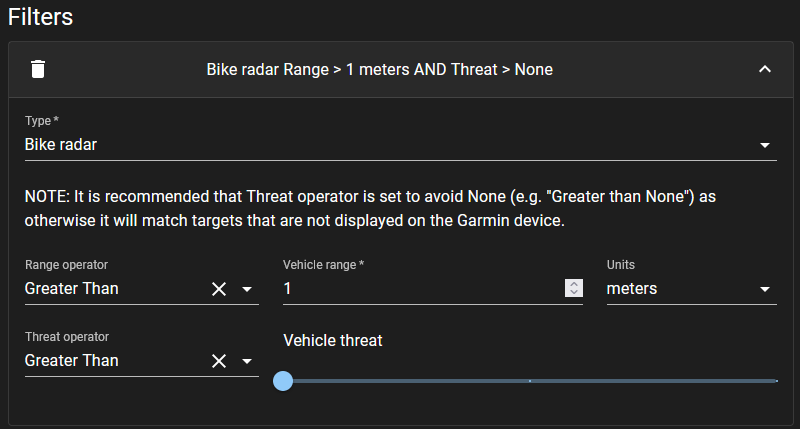Clear the Range operator selection
The height and width of the screenshot is (429, 800).
219,289
